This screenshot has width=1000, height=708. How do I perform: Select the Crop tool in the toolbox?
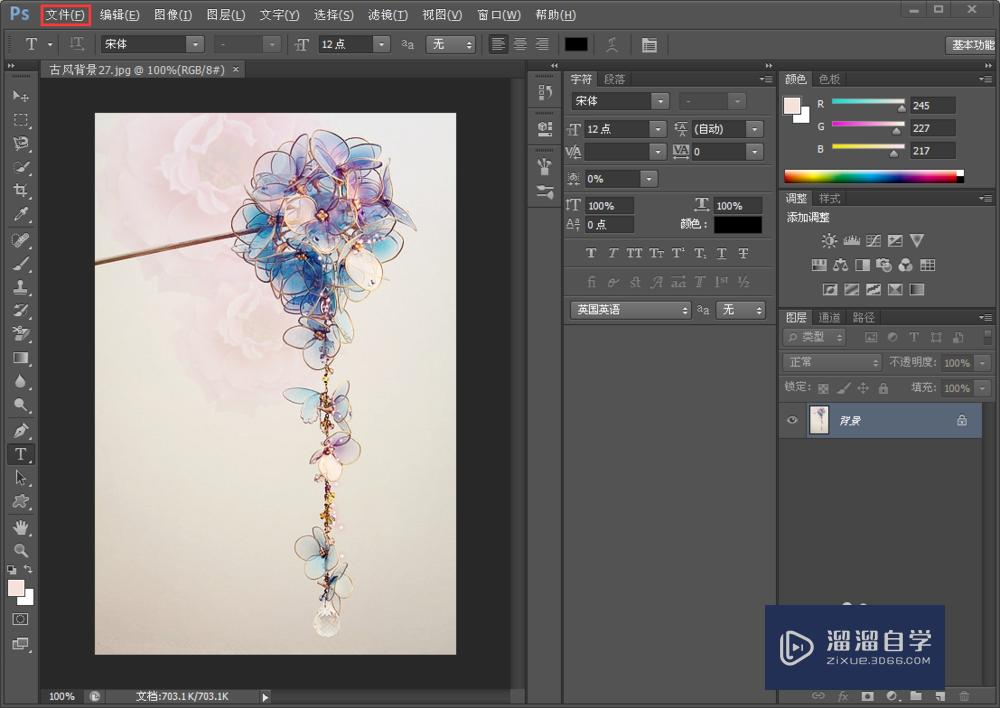(x=20, y=191)
